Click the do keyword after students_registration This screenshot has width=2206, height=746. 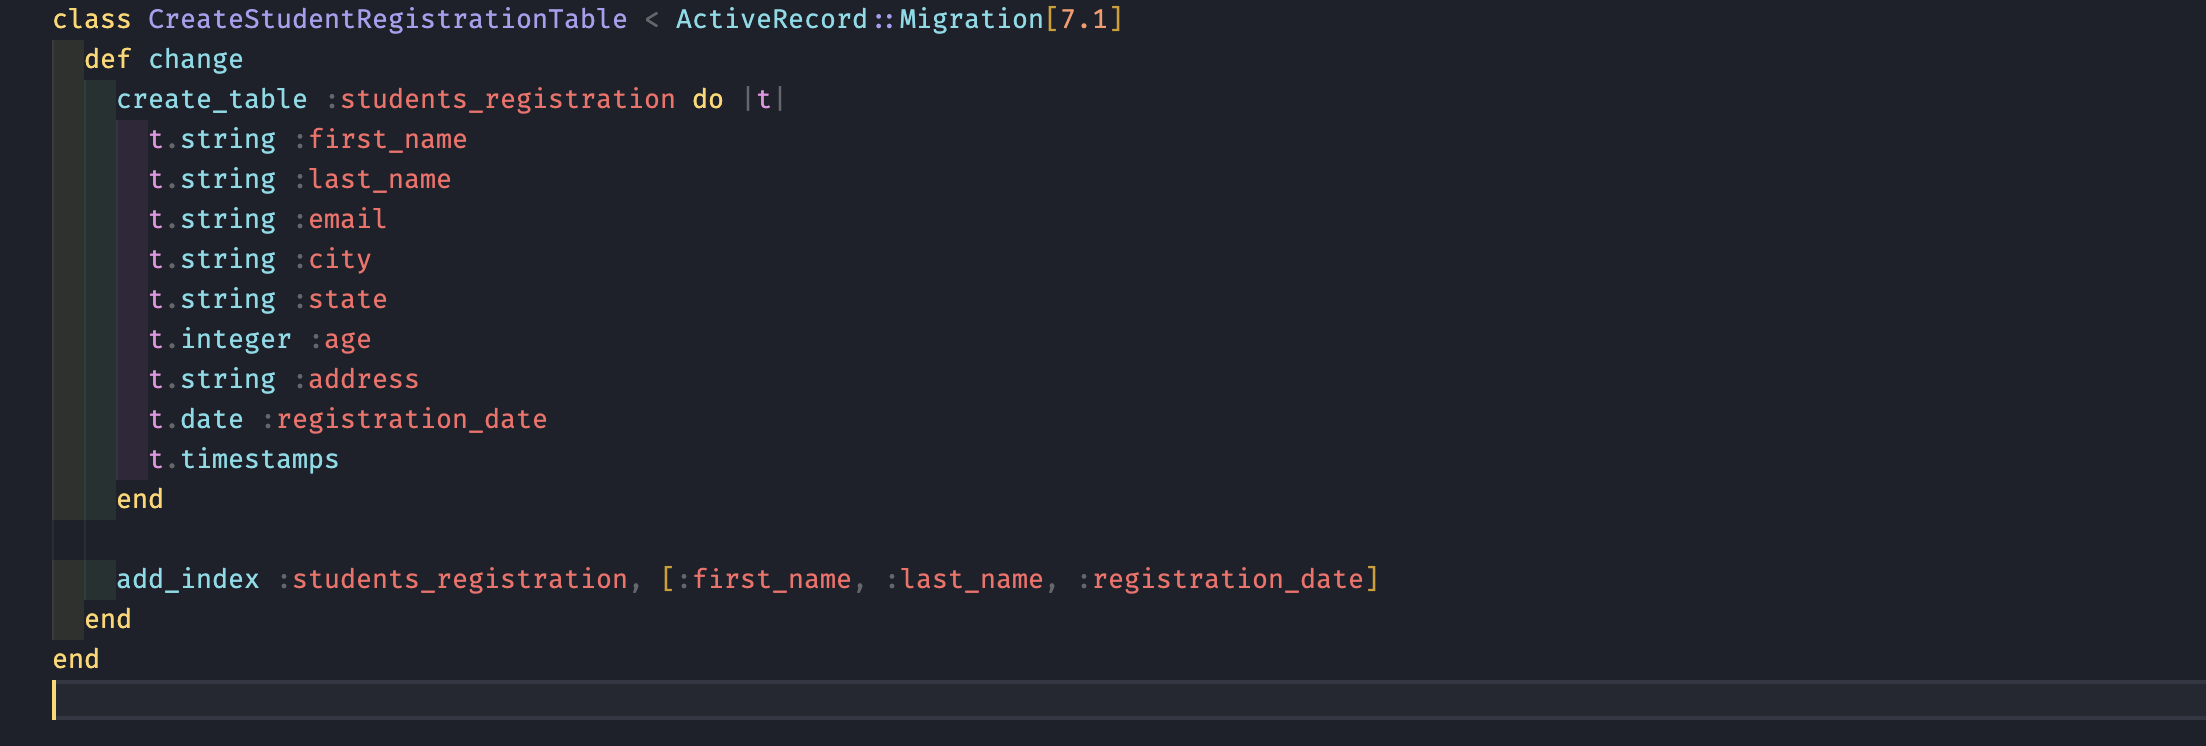[707, 99]
